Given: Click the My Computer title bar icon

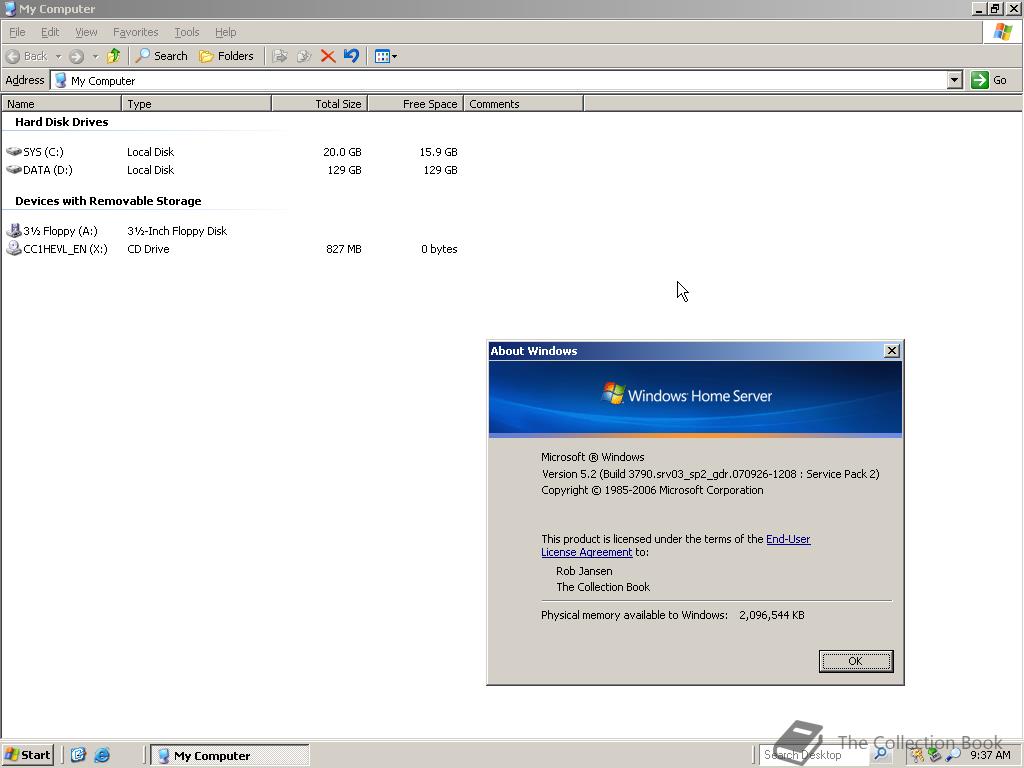Looking at the screenshot, I should 10,8.
